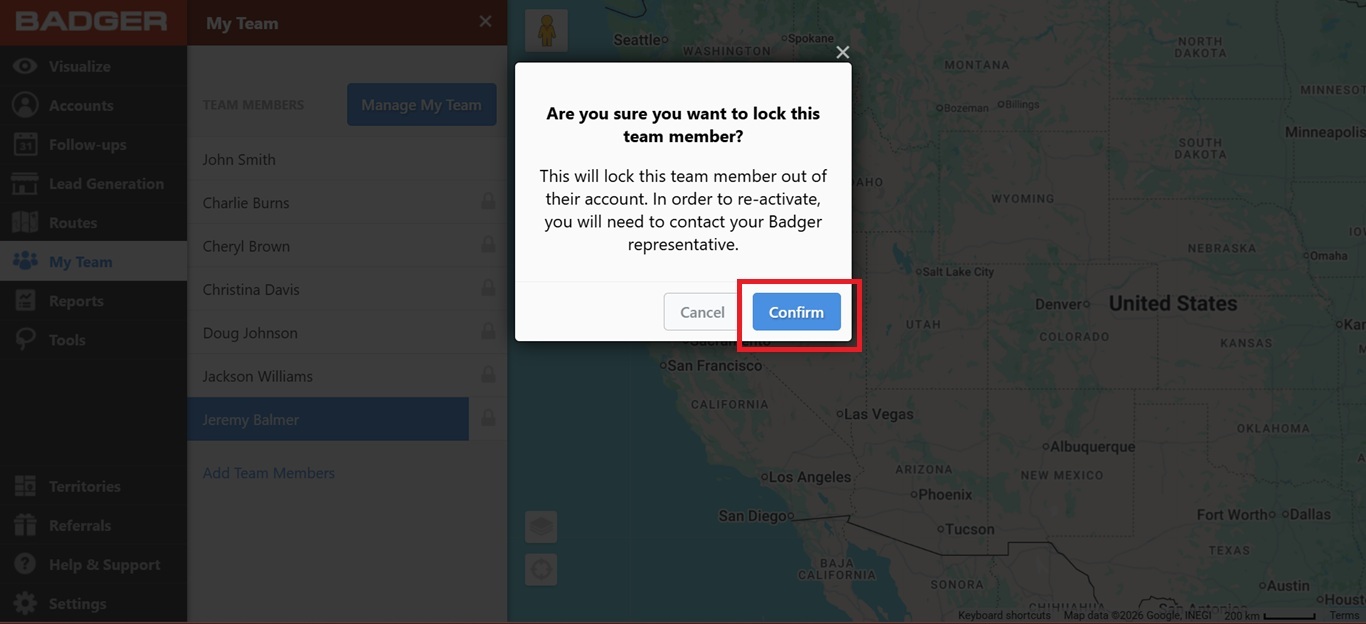Viewport: 1366px width, 624px height.
Task: Toggle the lock for Jeremy Balmer
Action: point(488,418)
